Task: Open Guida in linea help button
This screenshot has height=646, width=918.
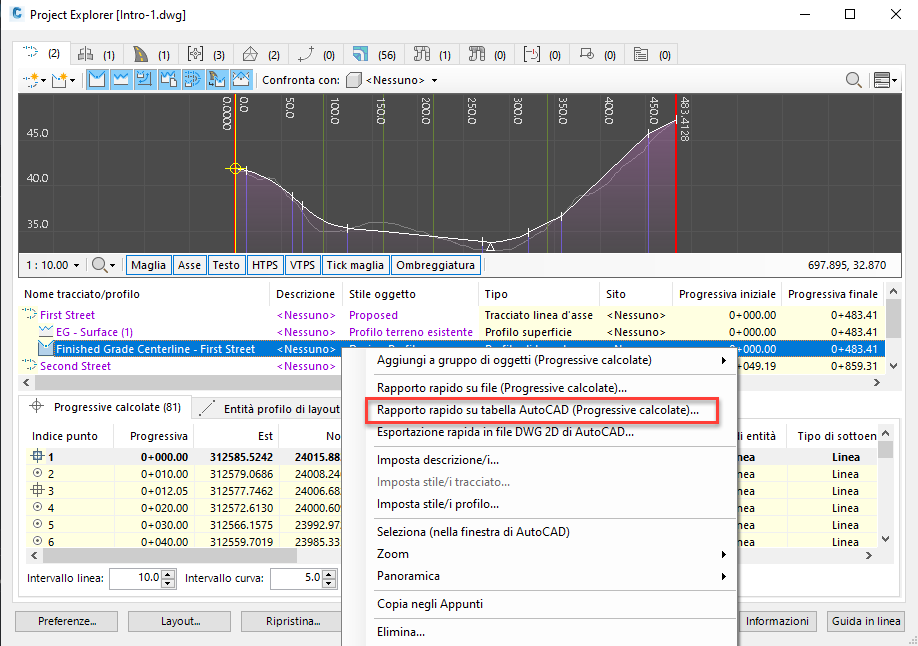Action: click(865, 621)
